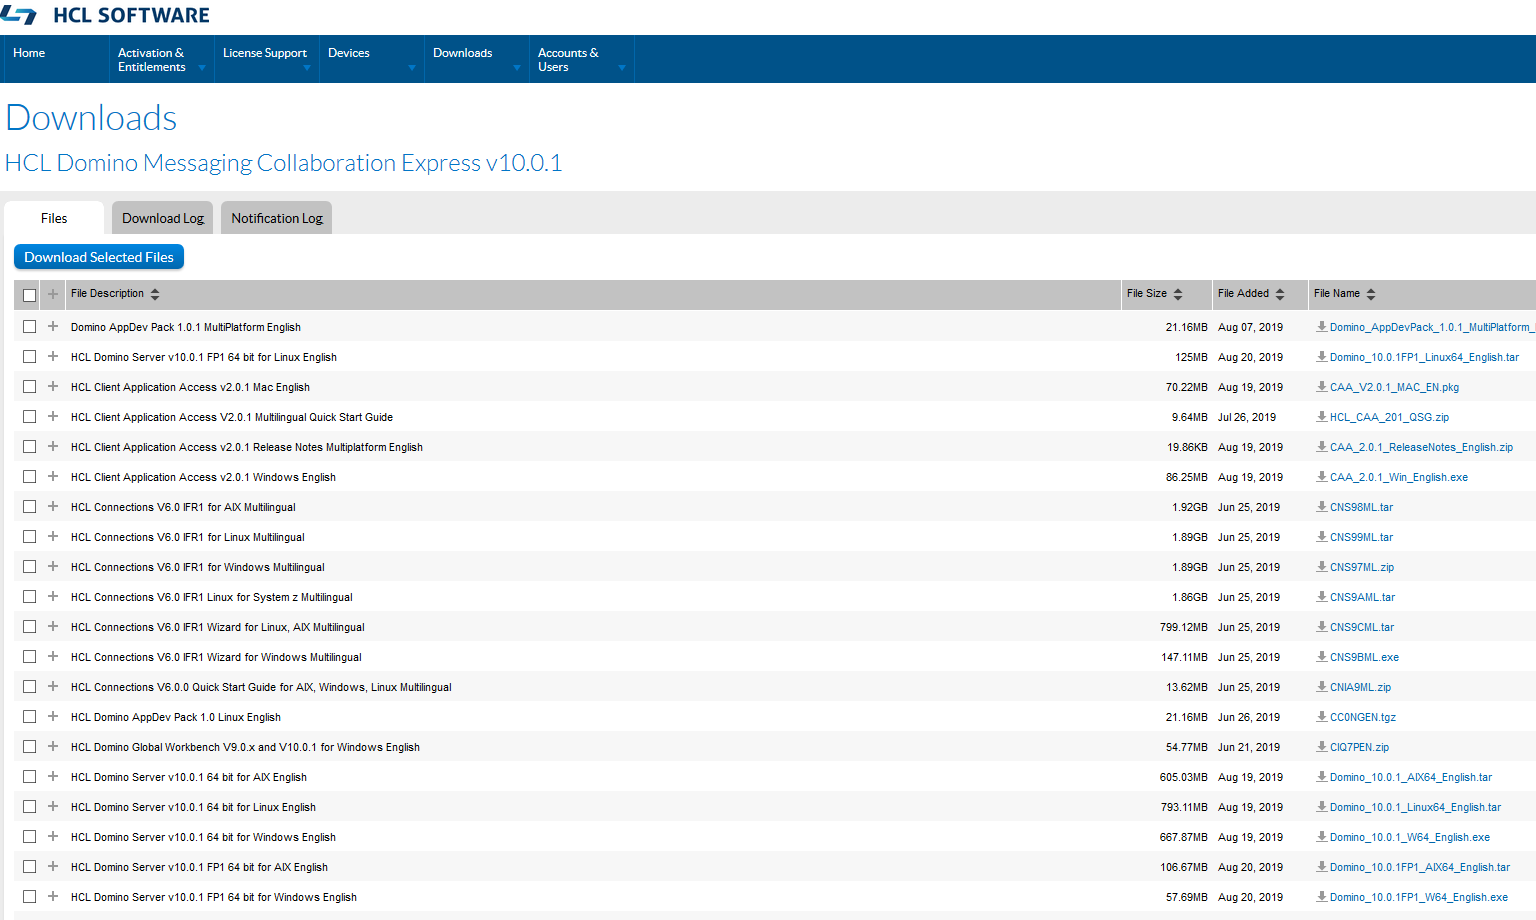Viewport: 1536px width, 920px height.
Task: Expand details for Client Application Access Windows row
Action: tap(53, 476)
